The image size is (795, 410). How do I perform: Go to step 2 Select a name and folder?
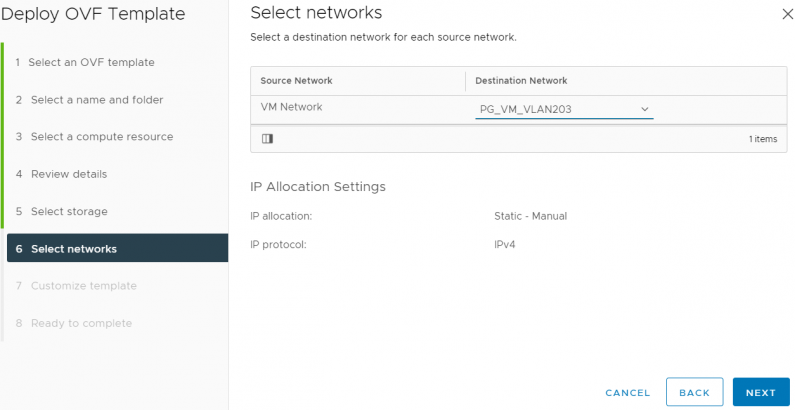click(96, 100)
